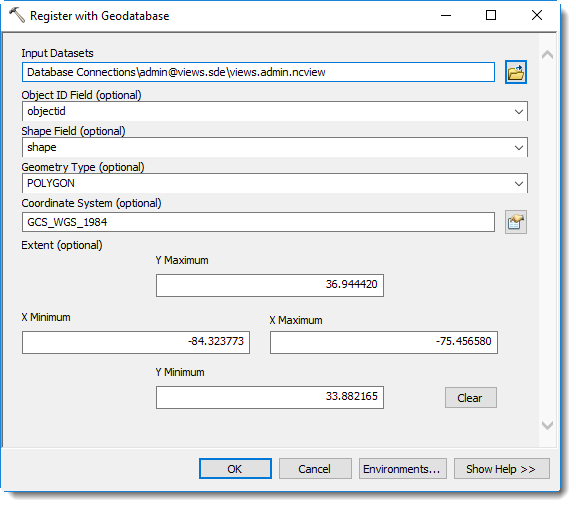Click the scroll up arrow of the dialog

click(547, 55)
